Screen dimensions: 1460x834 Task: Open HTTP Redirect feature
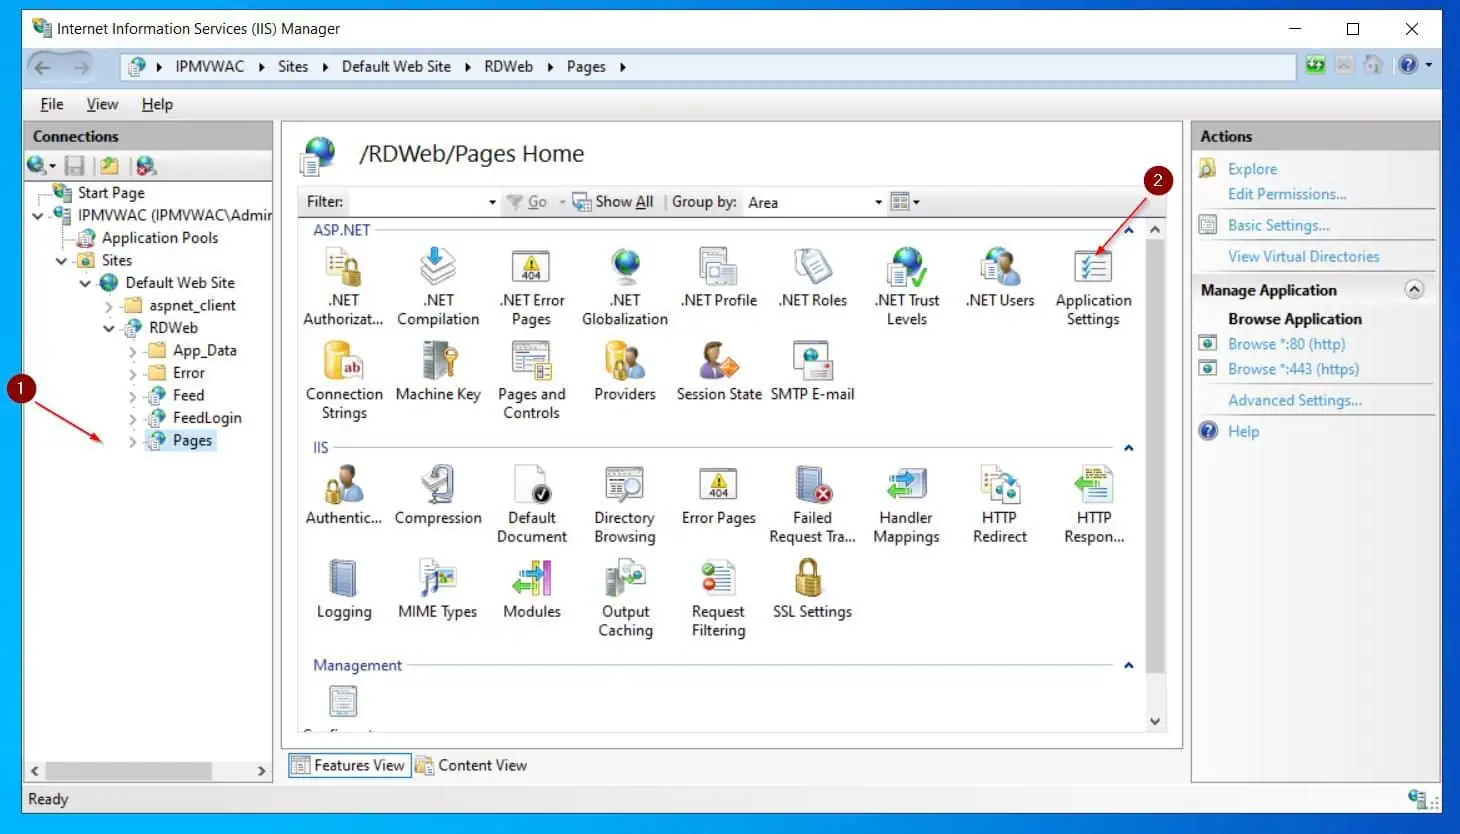[x=1000, y=505]
